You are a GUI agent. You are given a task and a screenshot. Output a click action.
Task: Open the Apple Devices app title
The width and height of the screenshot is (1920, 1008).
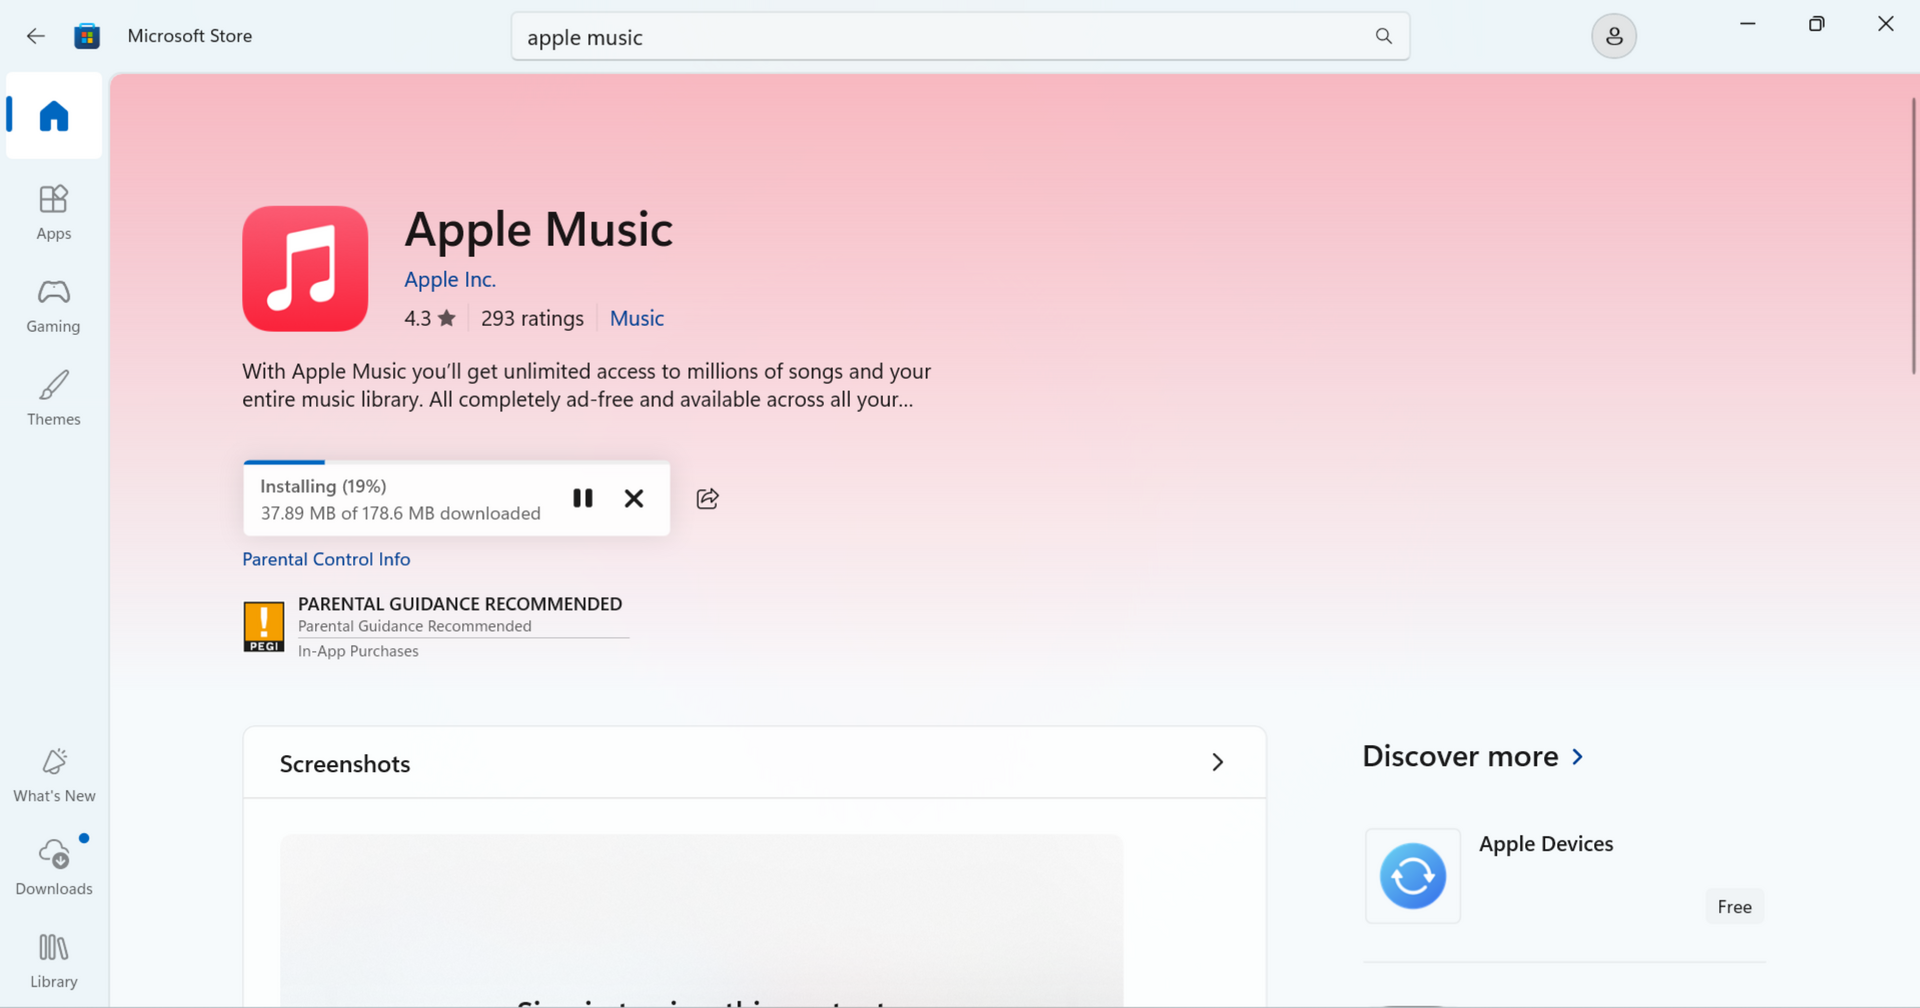click(1546, 844)
